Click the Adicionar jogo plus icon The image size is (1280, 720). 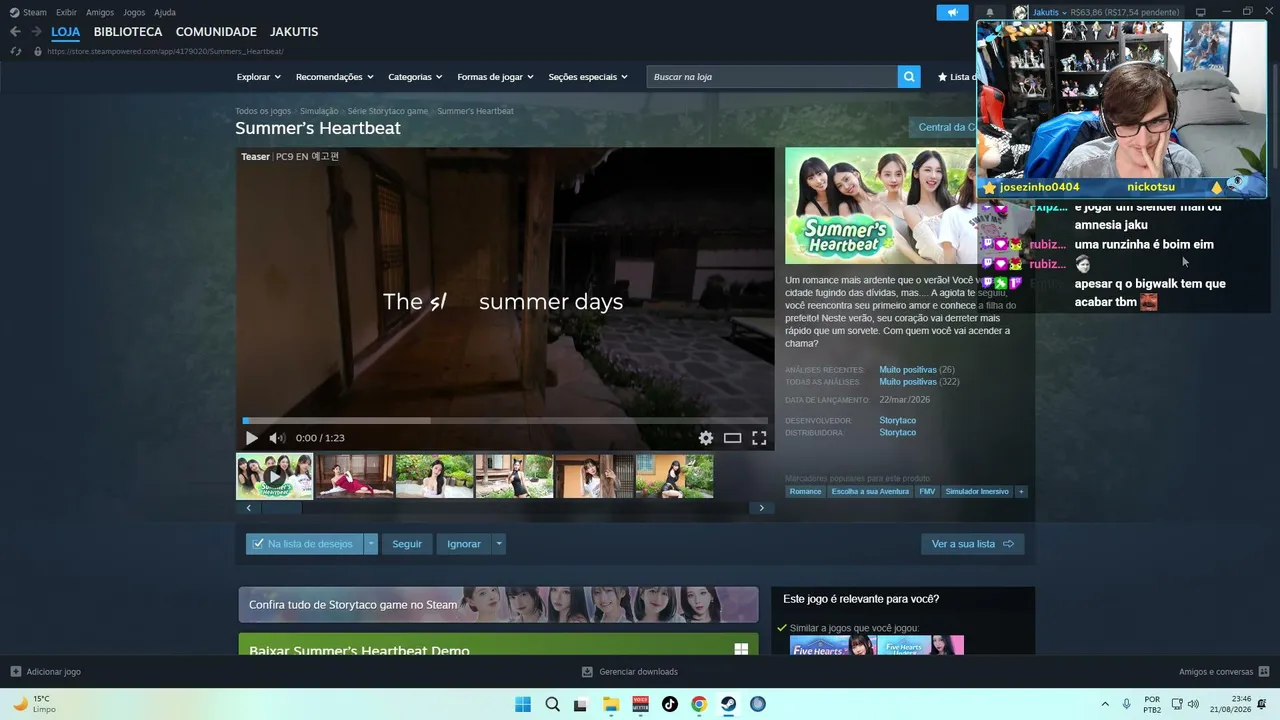point(16,672)
